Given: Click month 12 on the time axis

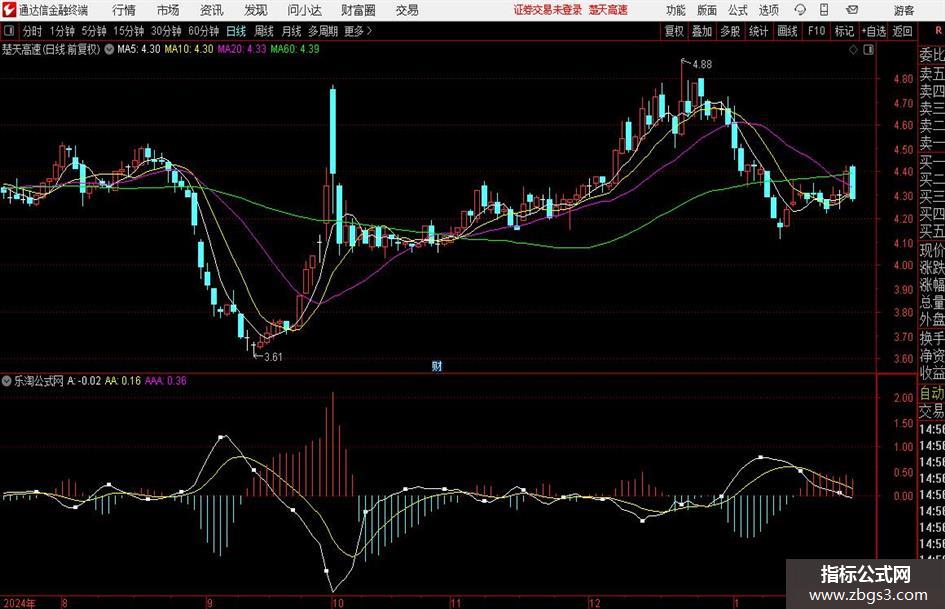Looking at the screenshot, I should 595,603.
